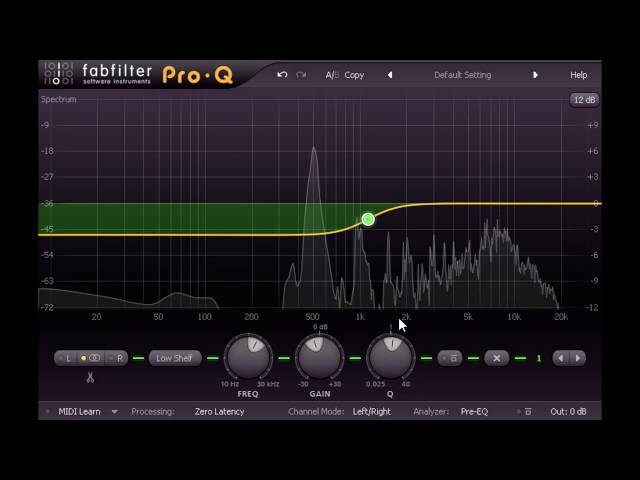The height and width of the screenshot is (480, 640).
Task: Change Channel Mode from Left/Right
Action: 371,412
